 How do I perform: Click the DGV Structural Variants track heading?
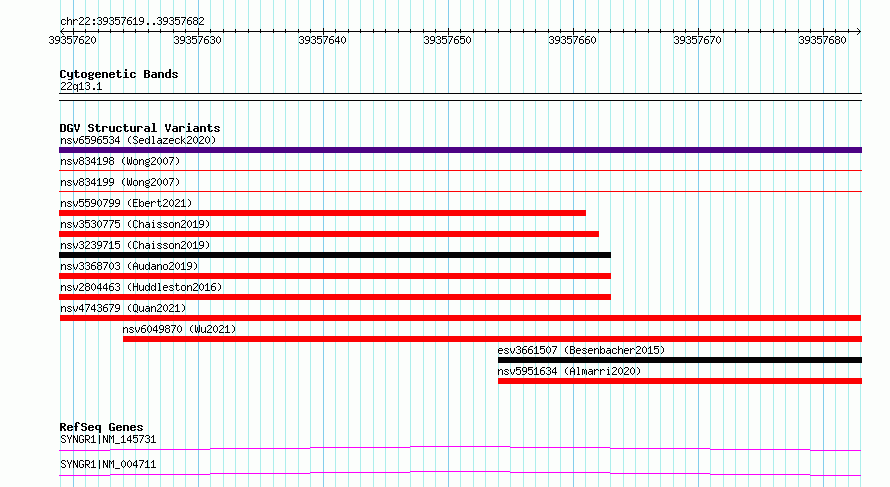140,128
